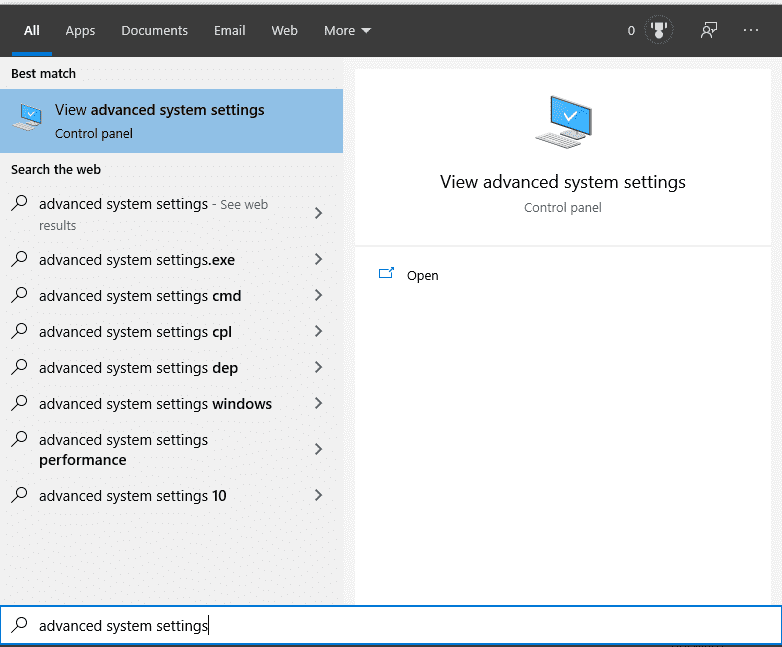Switch to the Email tab
The image size is (782, 647).
point(229,30)
